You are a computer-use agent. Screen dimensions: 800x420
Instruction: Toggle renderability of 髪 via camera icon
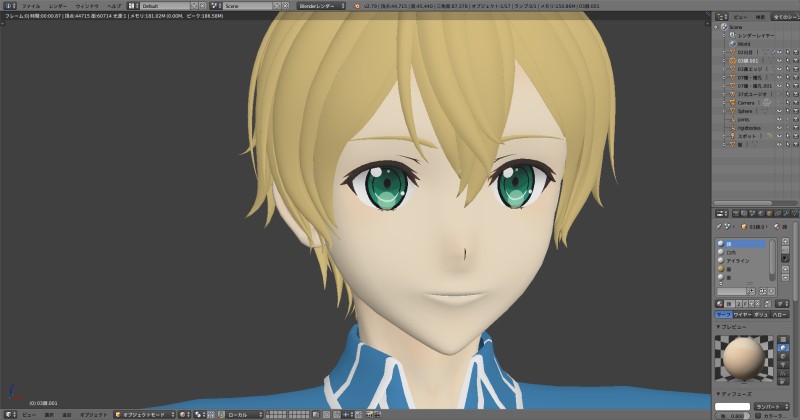pyautogui.click(x=796, y=144)
